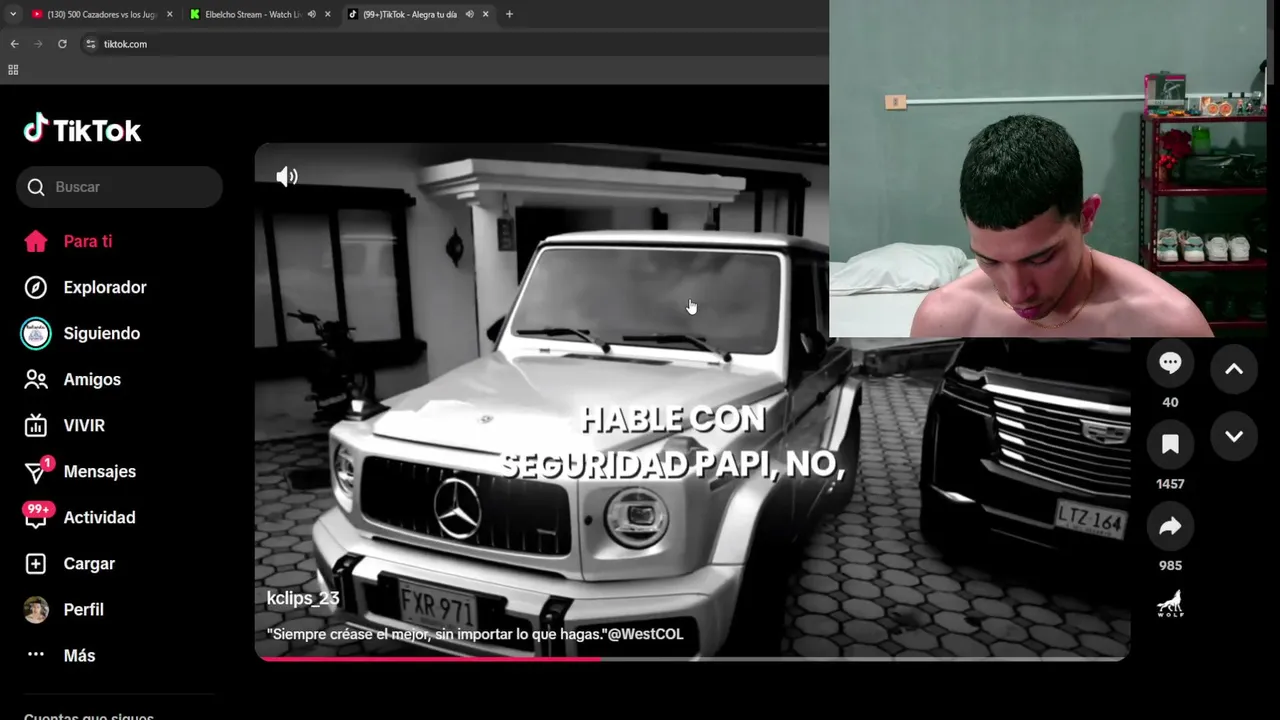Click the Perfil avatar thumbnail

tap(36, 609)
